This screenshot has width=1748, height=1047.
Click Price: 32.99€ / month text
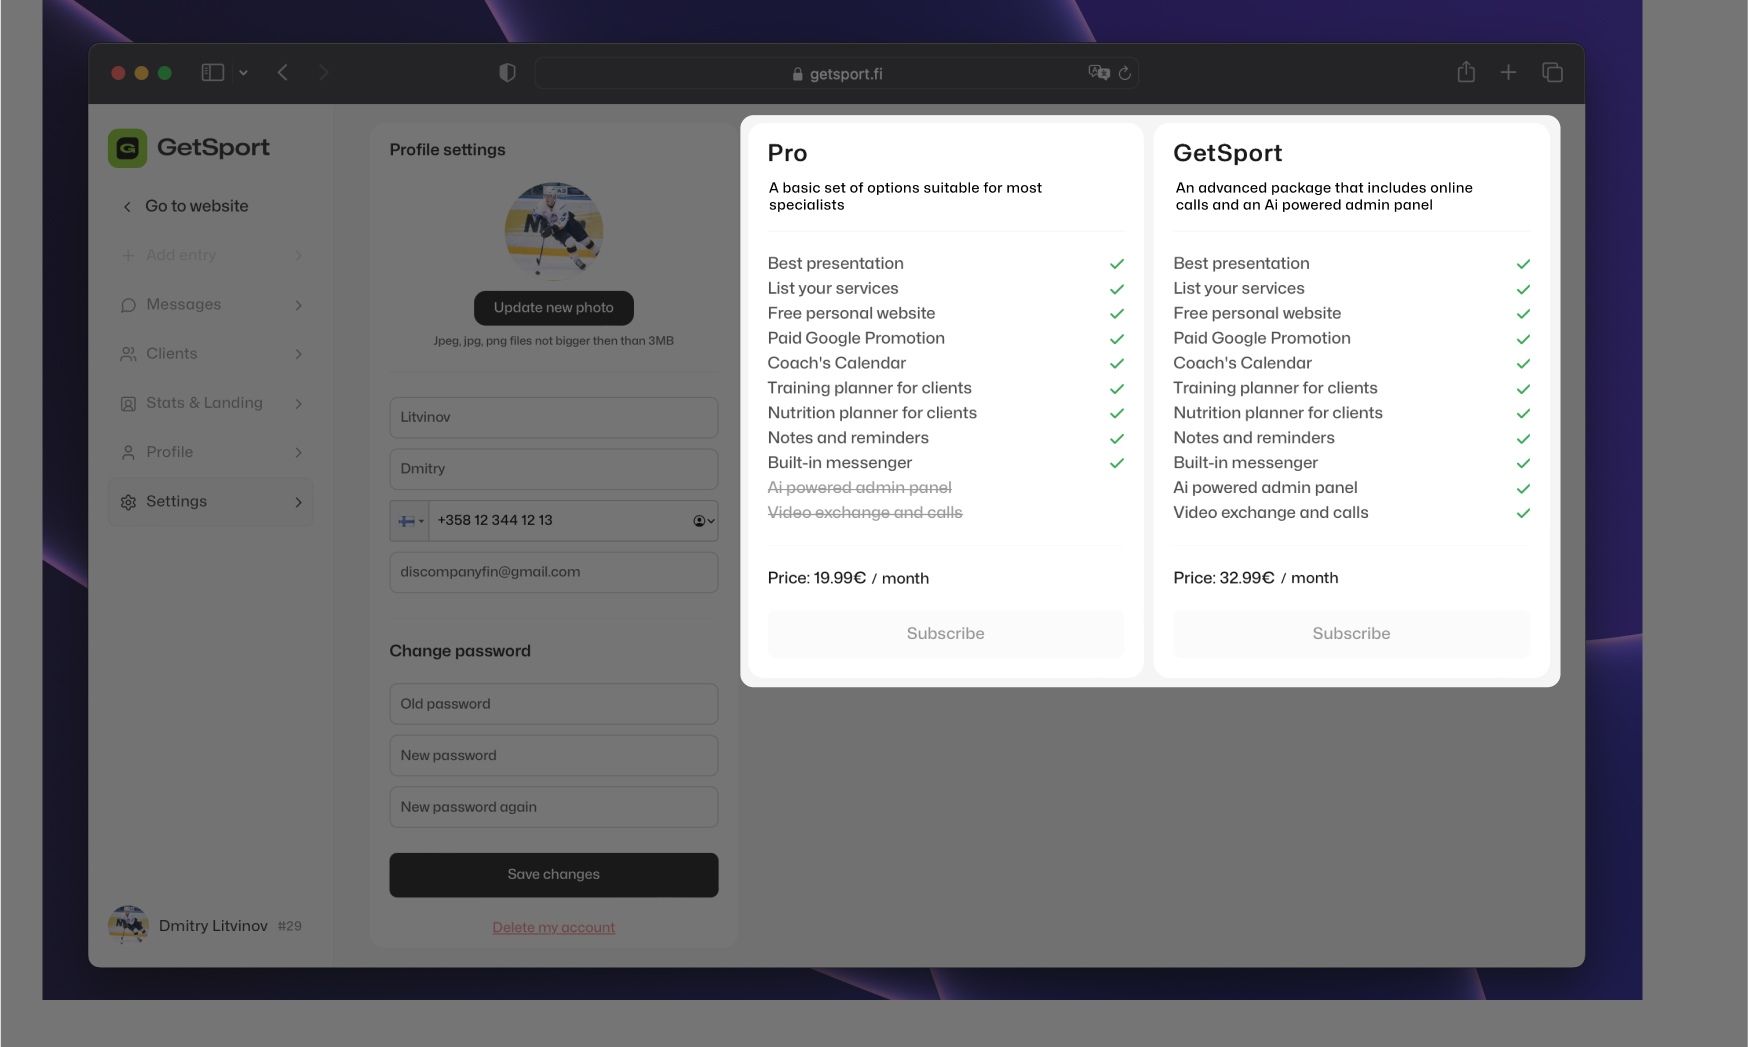[1256, 578]
